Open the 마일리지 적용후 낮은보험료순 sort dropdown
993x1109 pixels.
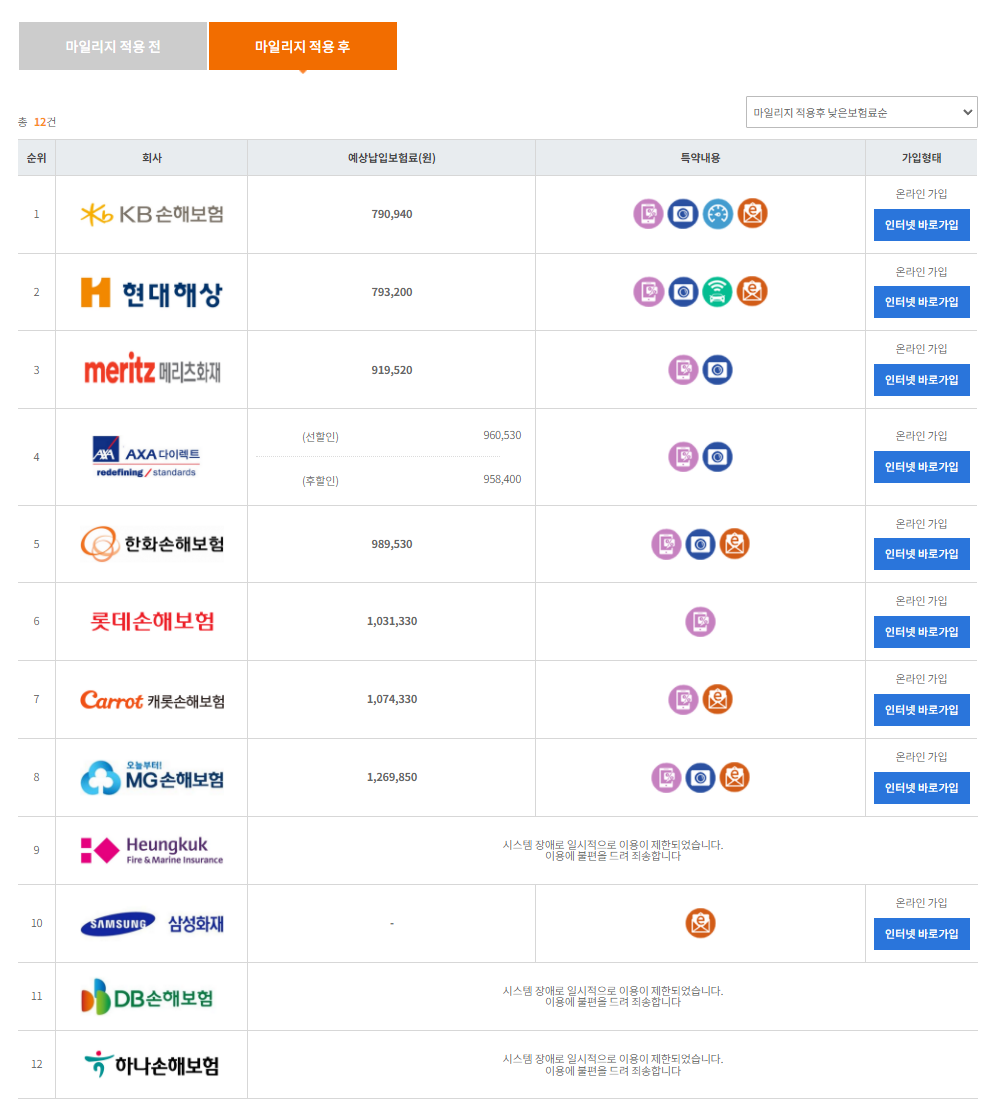pos(861,112)
